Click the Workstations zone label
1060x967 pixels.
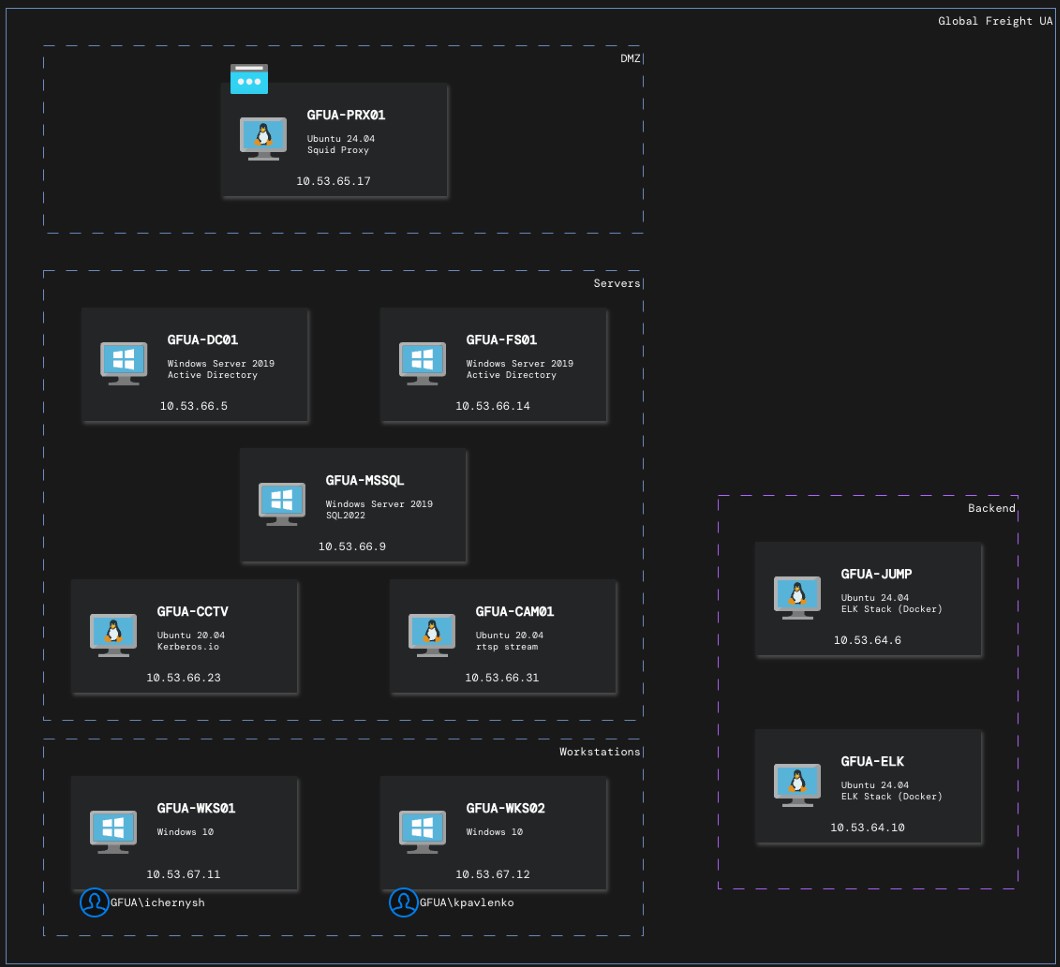pos(600,752)
